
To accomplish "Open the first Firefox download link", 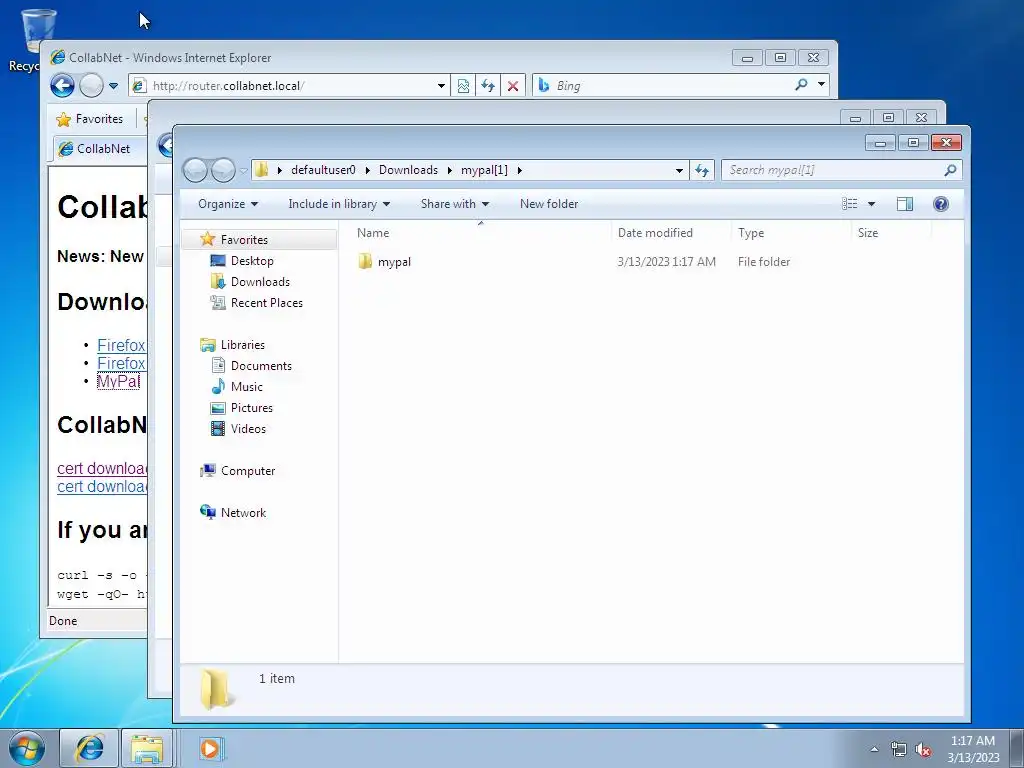I will pyautogui.click(x=121, y=345).
